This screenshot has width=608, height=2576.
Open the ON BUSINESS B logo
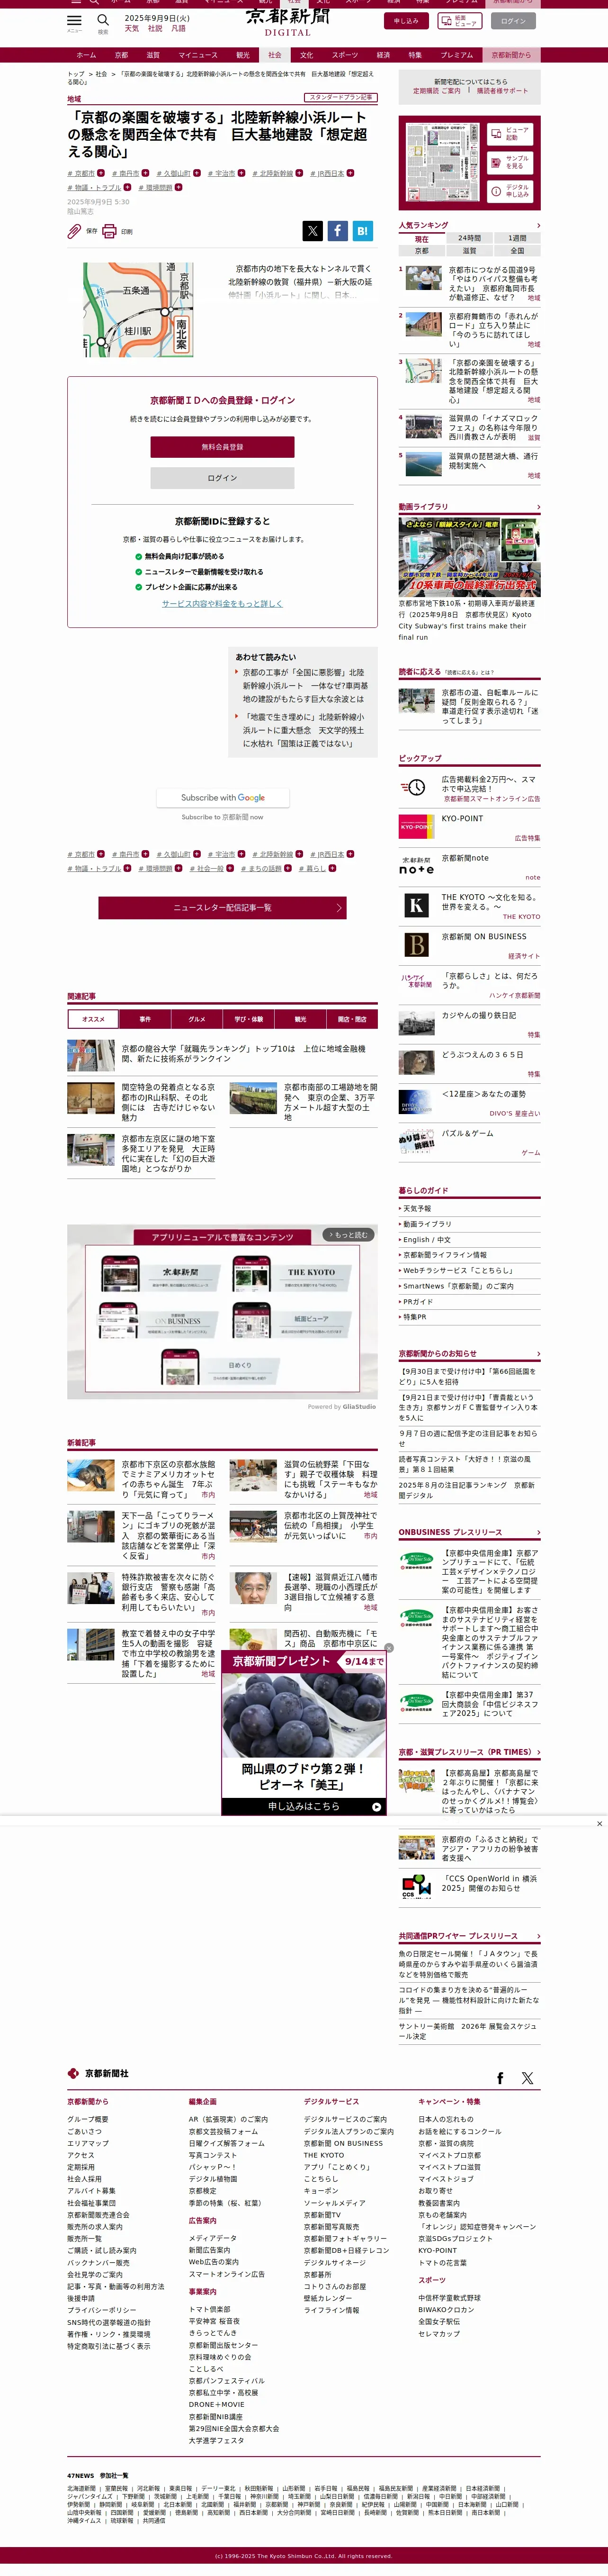pos(416,945)
